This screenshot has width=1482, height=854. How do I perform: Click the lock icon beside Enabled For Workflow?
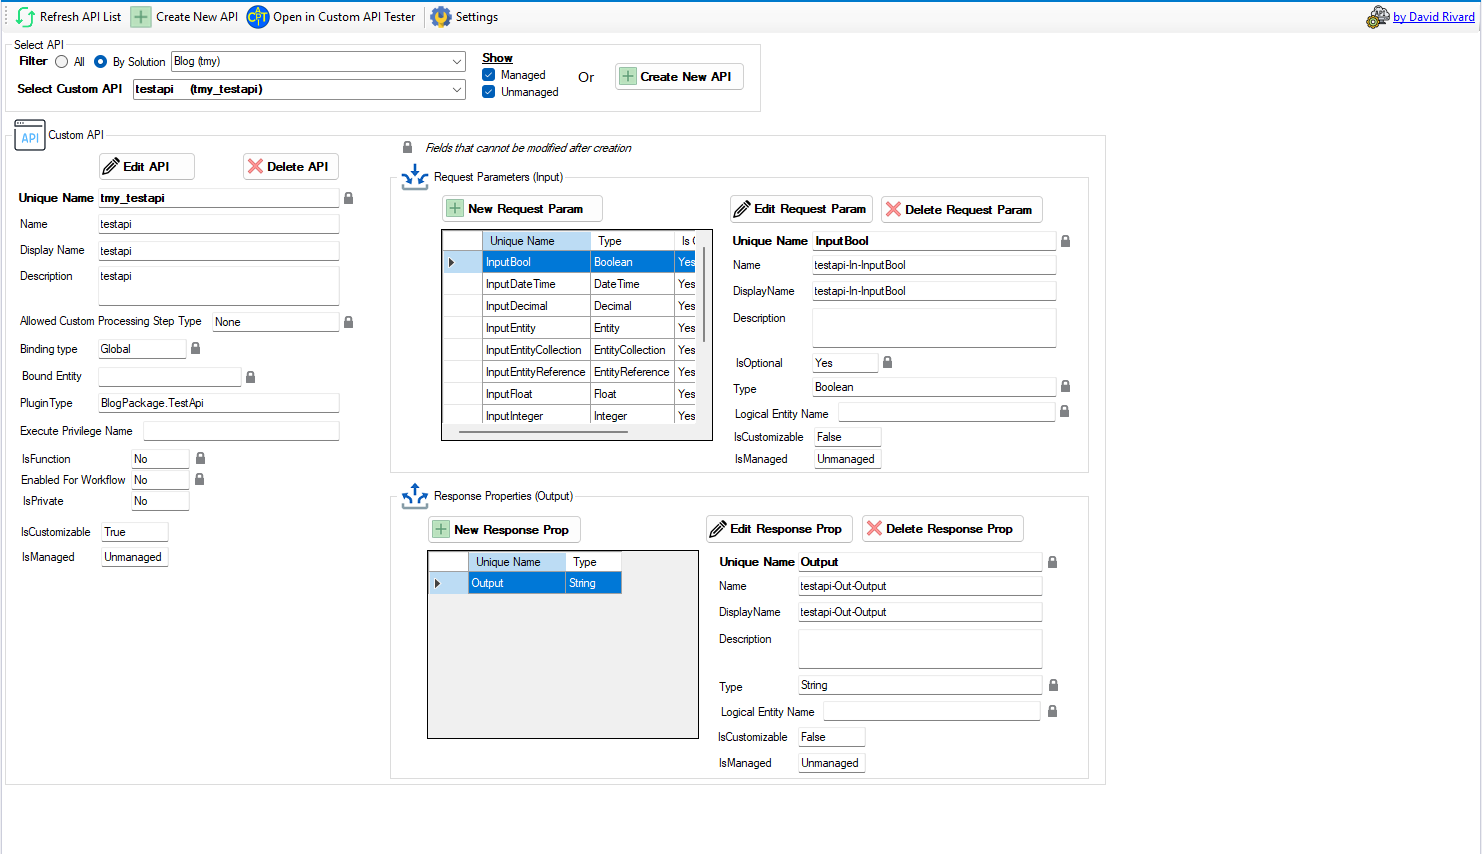tap(199, 479)
